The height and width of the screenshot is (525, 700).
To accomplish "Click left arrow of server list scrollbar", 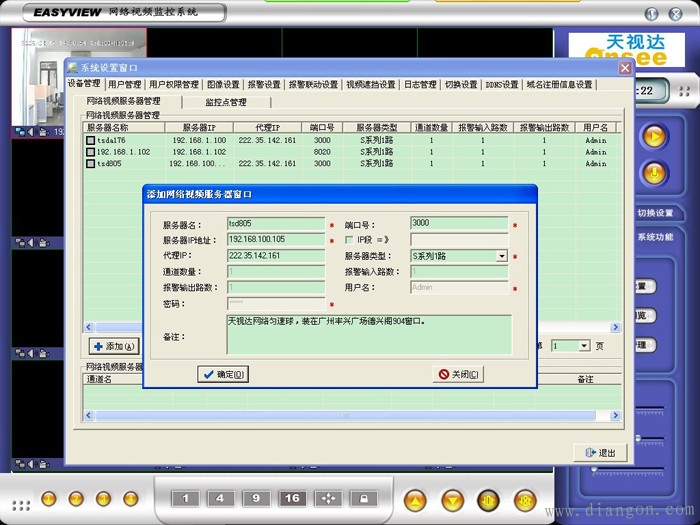I will (88, 327).
